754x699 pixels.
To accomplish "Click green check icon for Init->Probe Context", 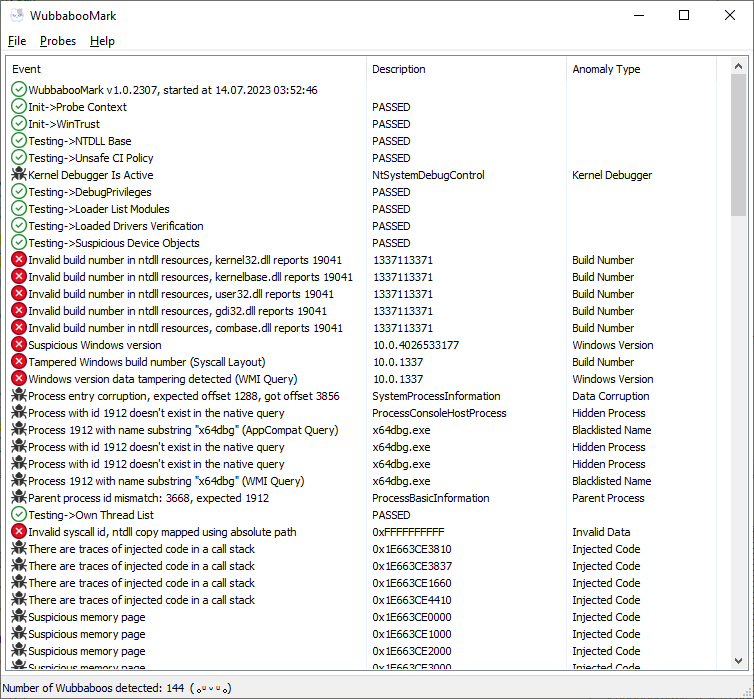I will [x=19, y=107].
